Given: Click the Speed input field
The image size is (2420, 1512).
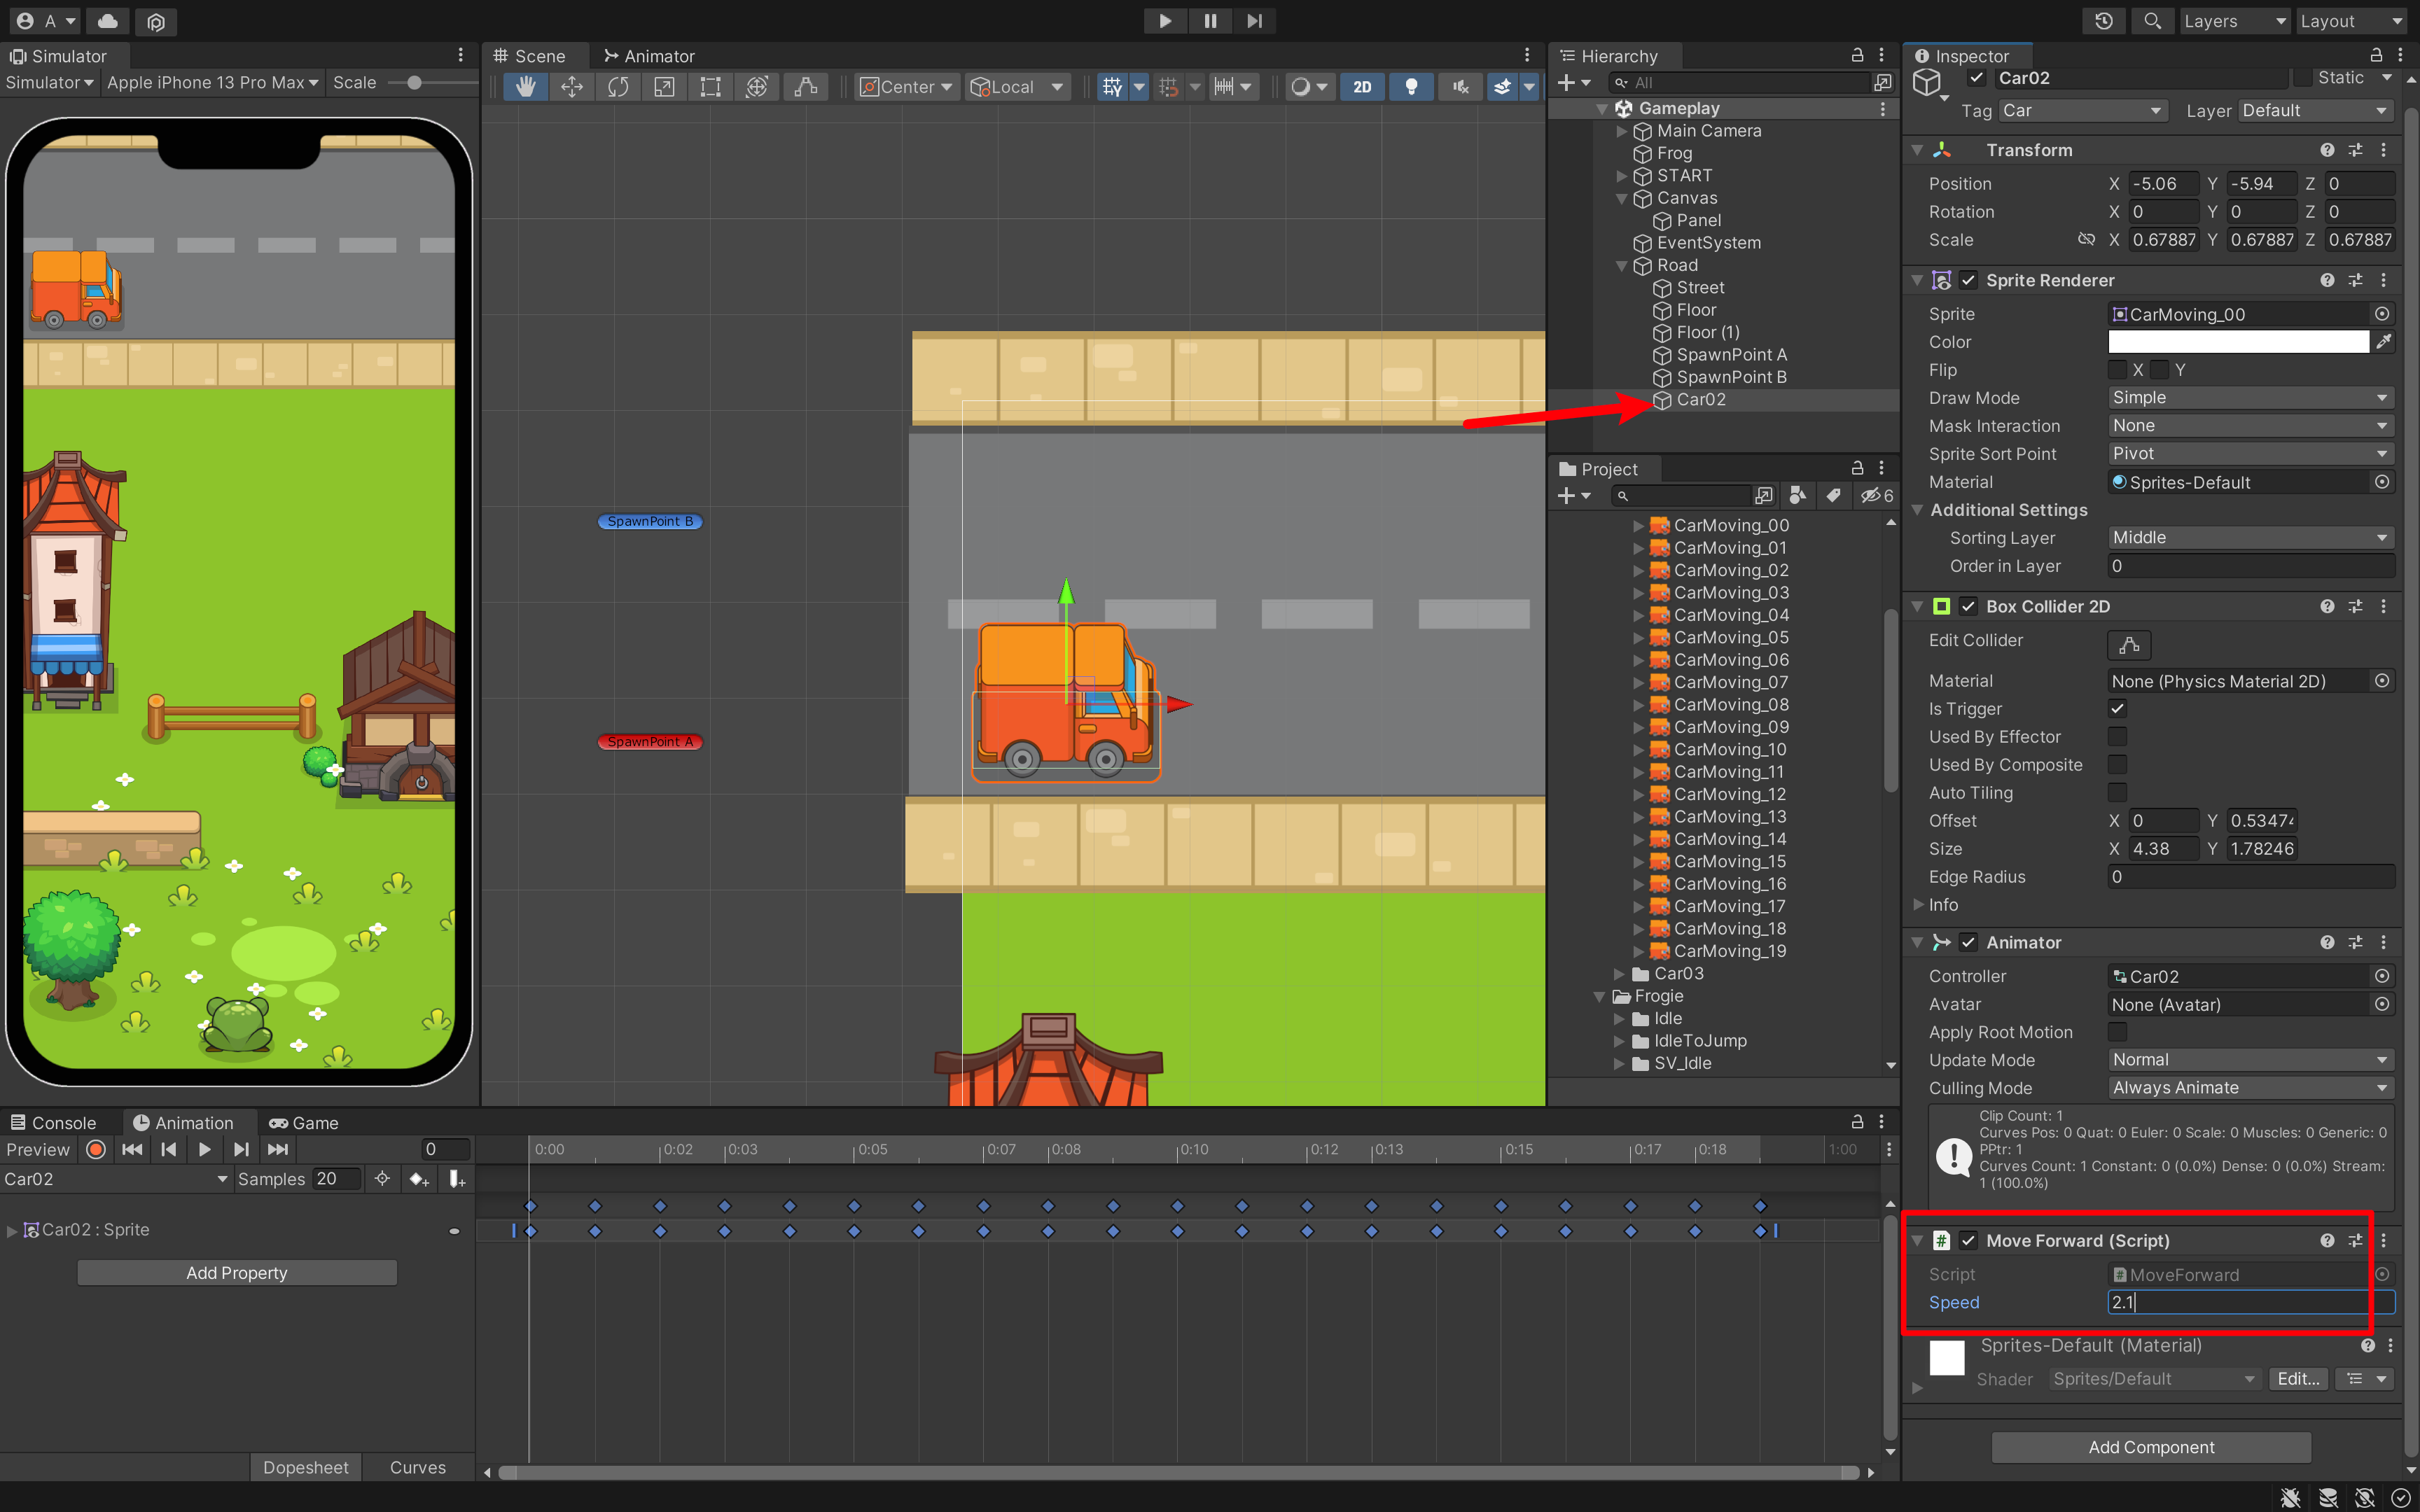Looking at the screenshot, I should pos(2250,1302).
